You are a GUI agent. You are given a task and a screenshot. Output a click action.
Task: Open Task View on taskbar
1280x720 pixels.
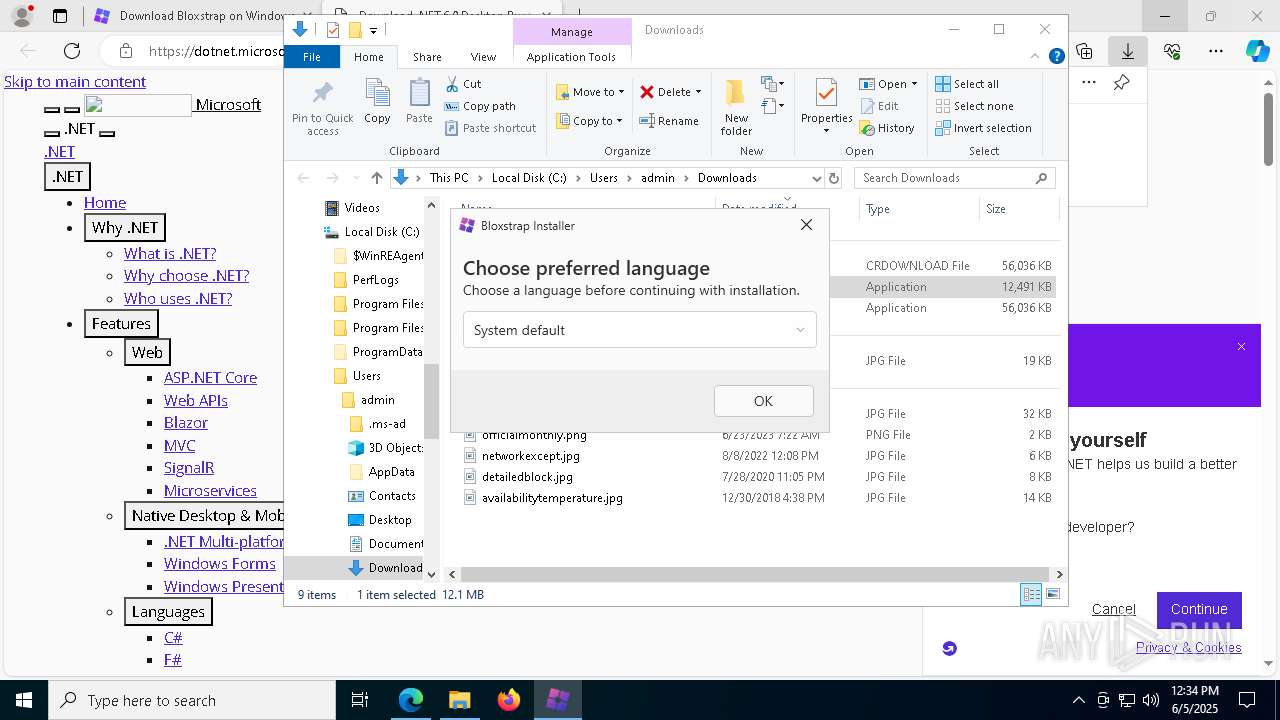(360, 700)
